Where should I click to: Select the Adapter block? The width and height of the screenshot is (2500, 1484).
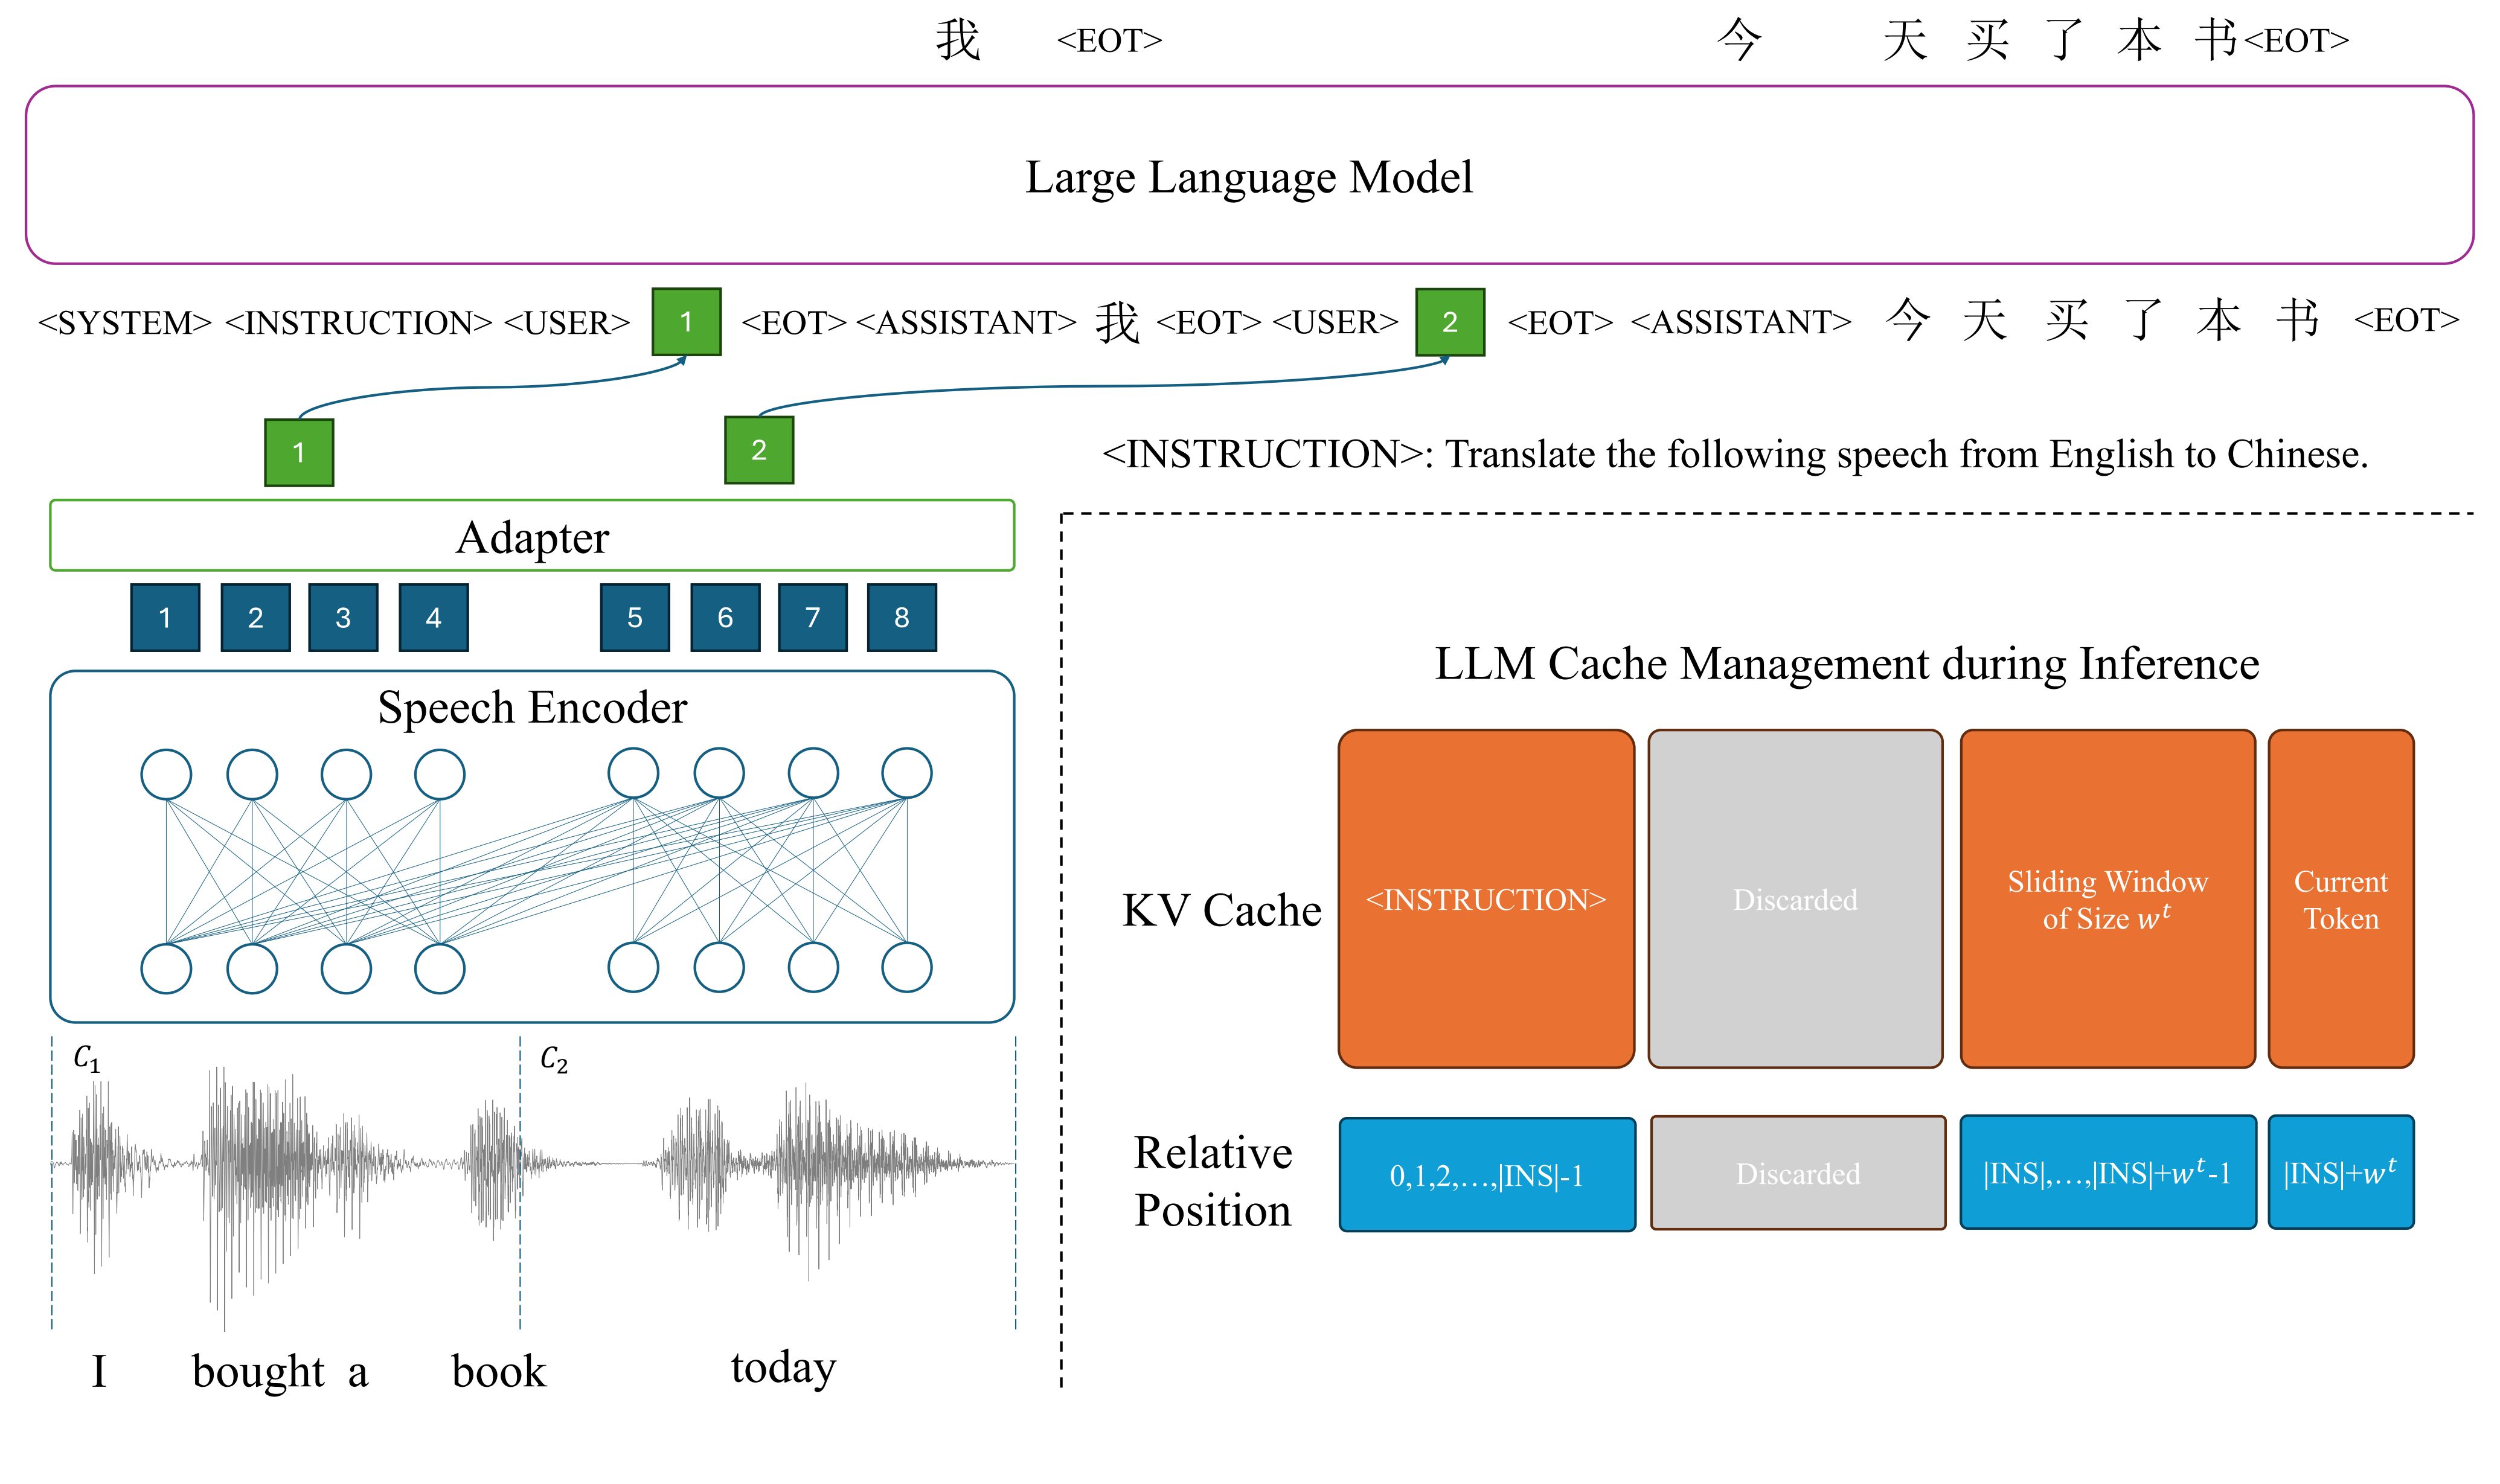(532, 535)
